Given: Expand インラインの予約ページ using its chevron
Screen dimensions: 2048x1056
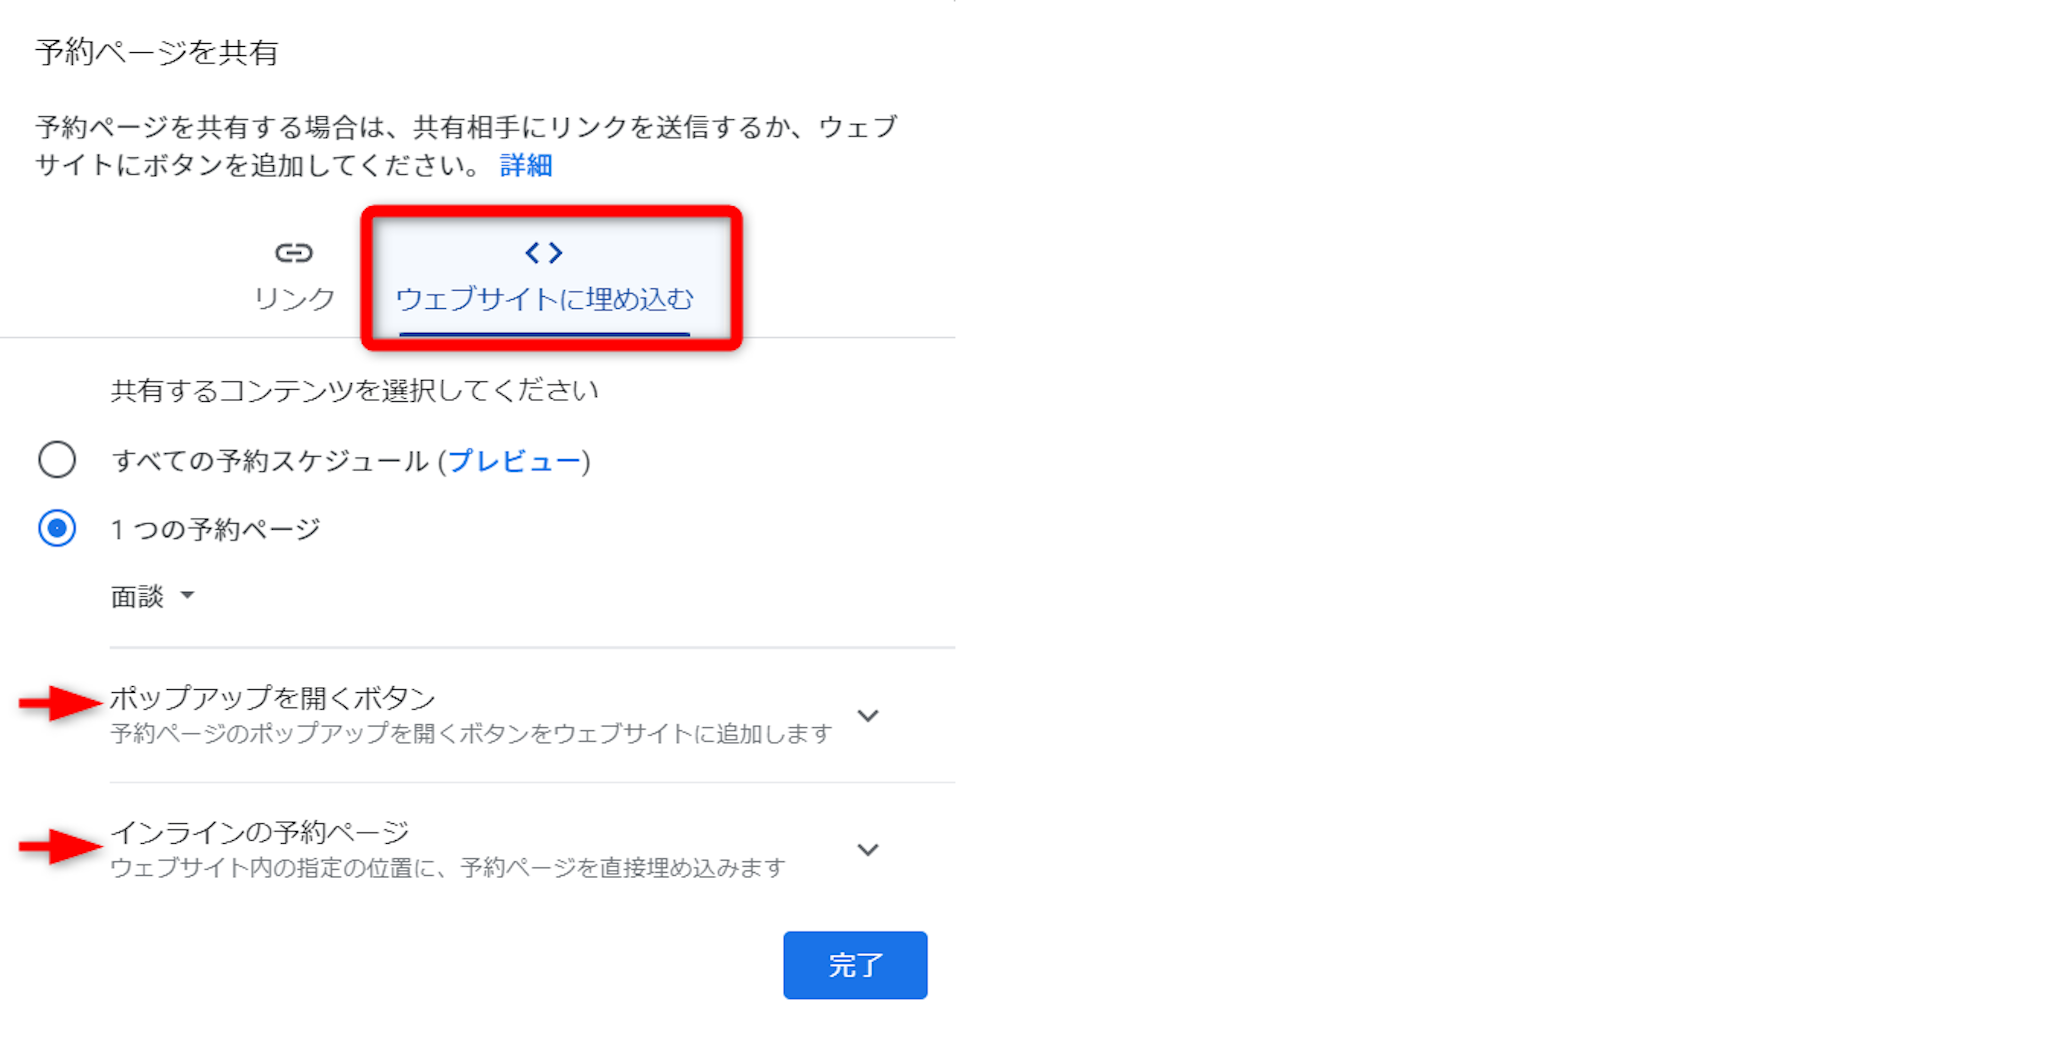Looking at the screenshot, I should coord(868,850).
